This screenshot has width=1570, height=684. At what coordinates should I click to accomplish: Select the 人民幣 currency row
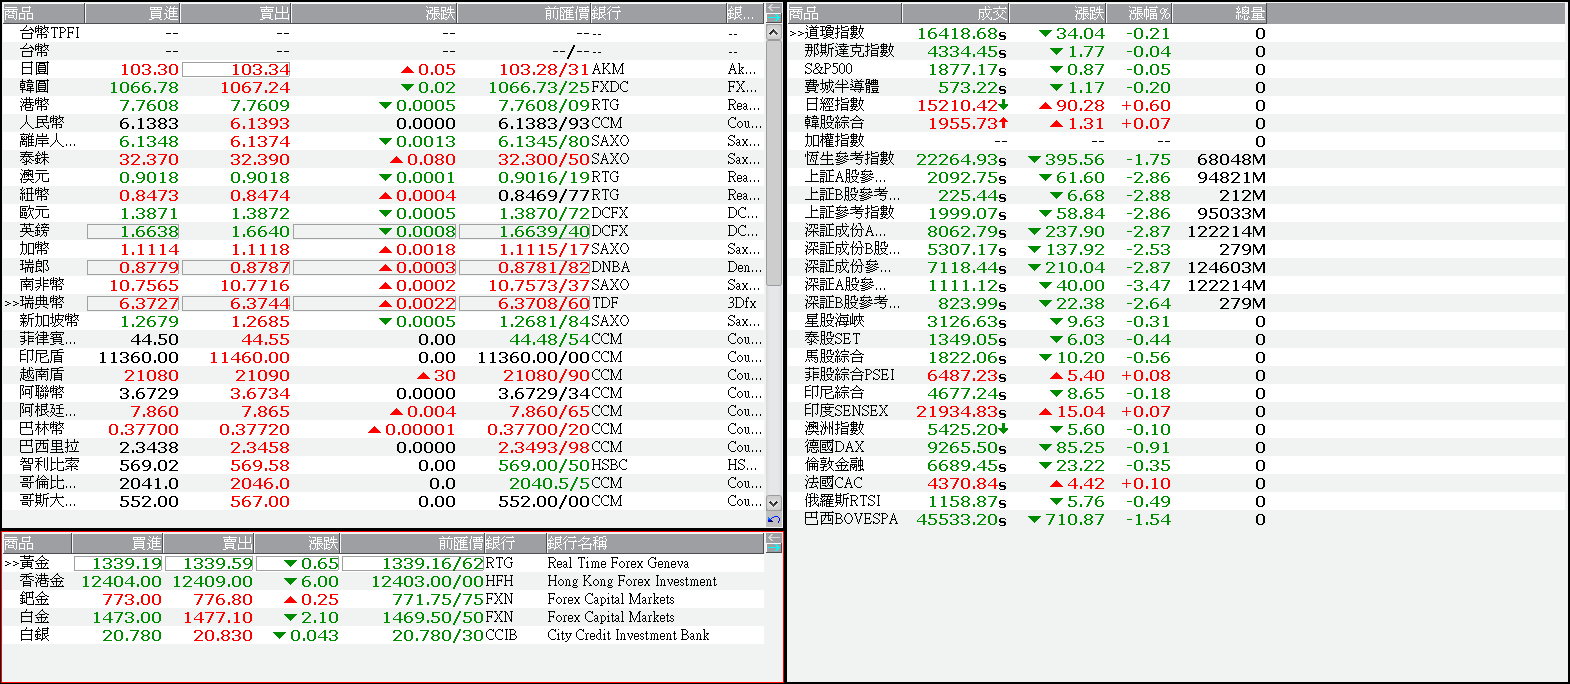tap(383, 123)
